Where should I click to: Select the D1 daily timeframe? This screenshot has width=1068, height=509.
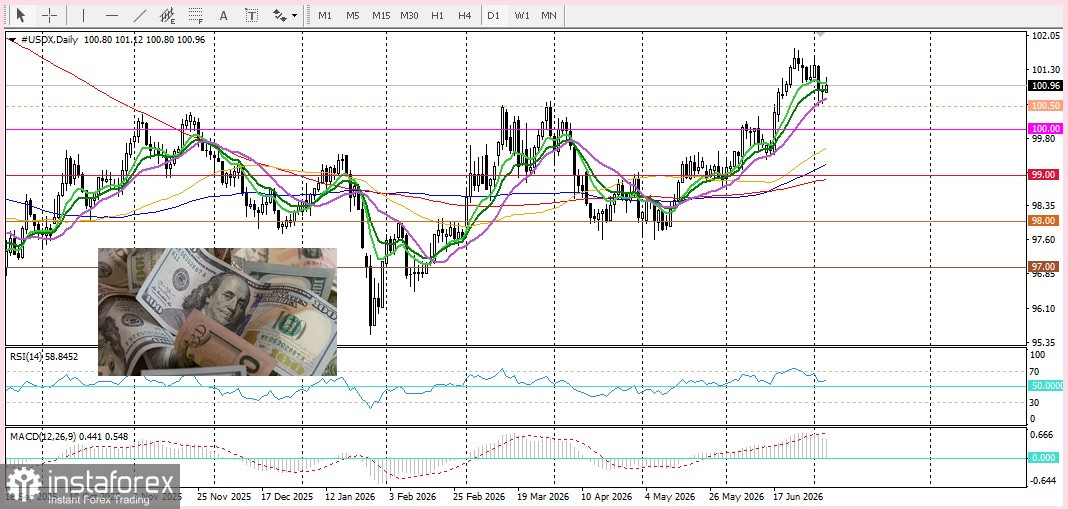(x=493, y=15)
